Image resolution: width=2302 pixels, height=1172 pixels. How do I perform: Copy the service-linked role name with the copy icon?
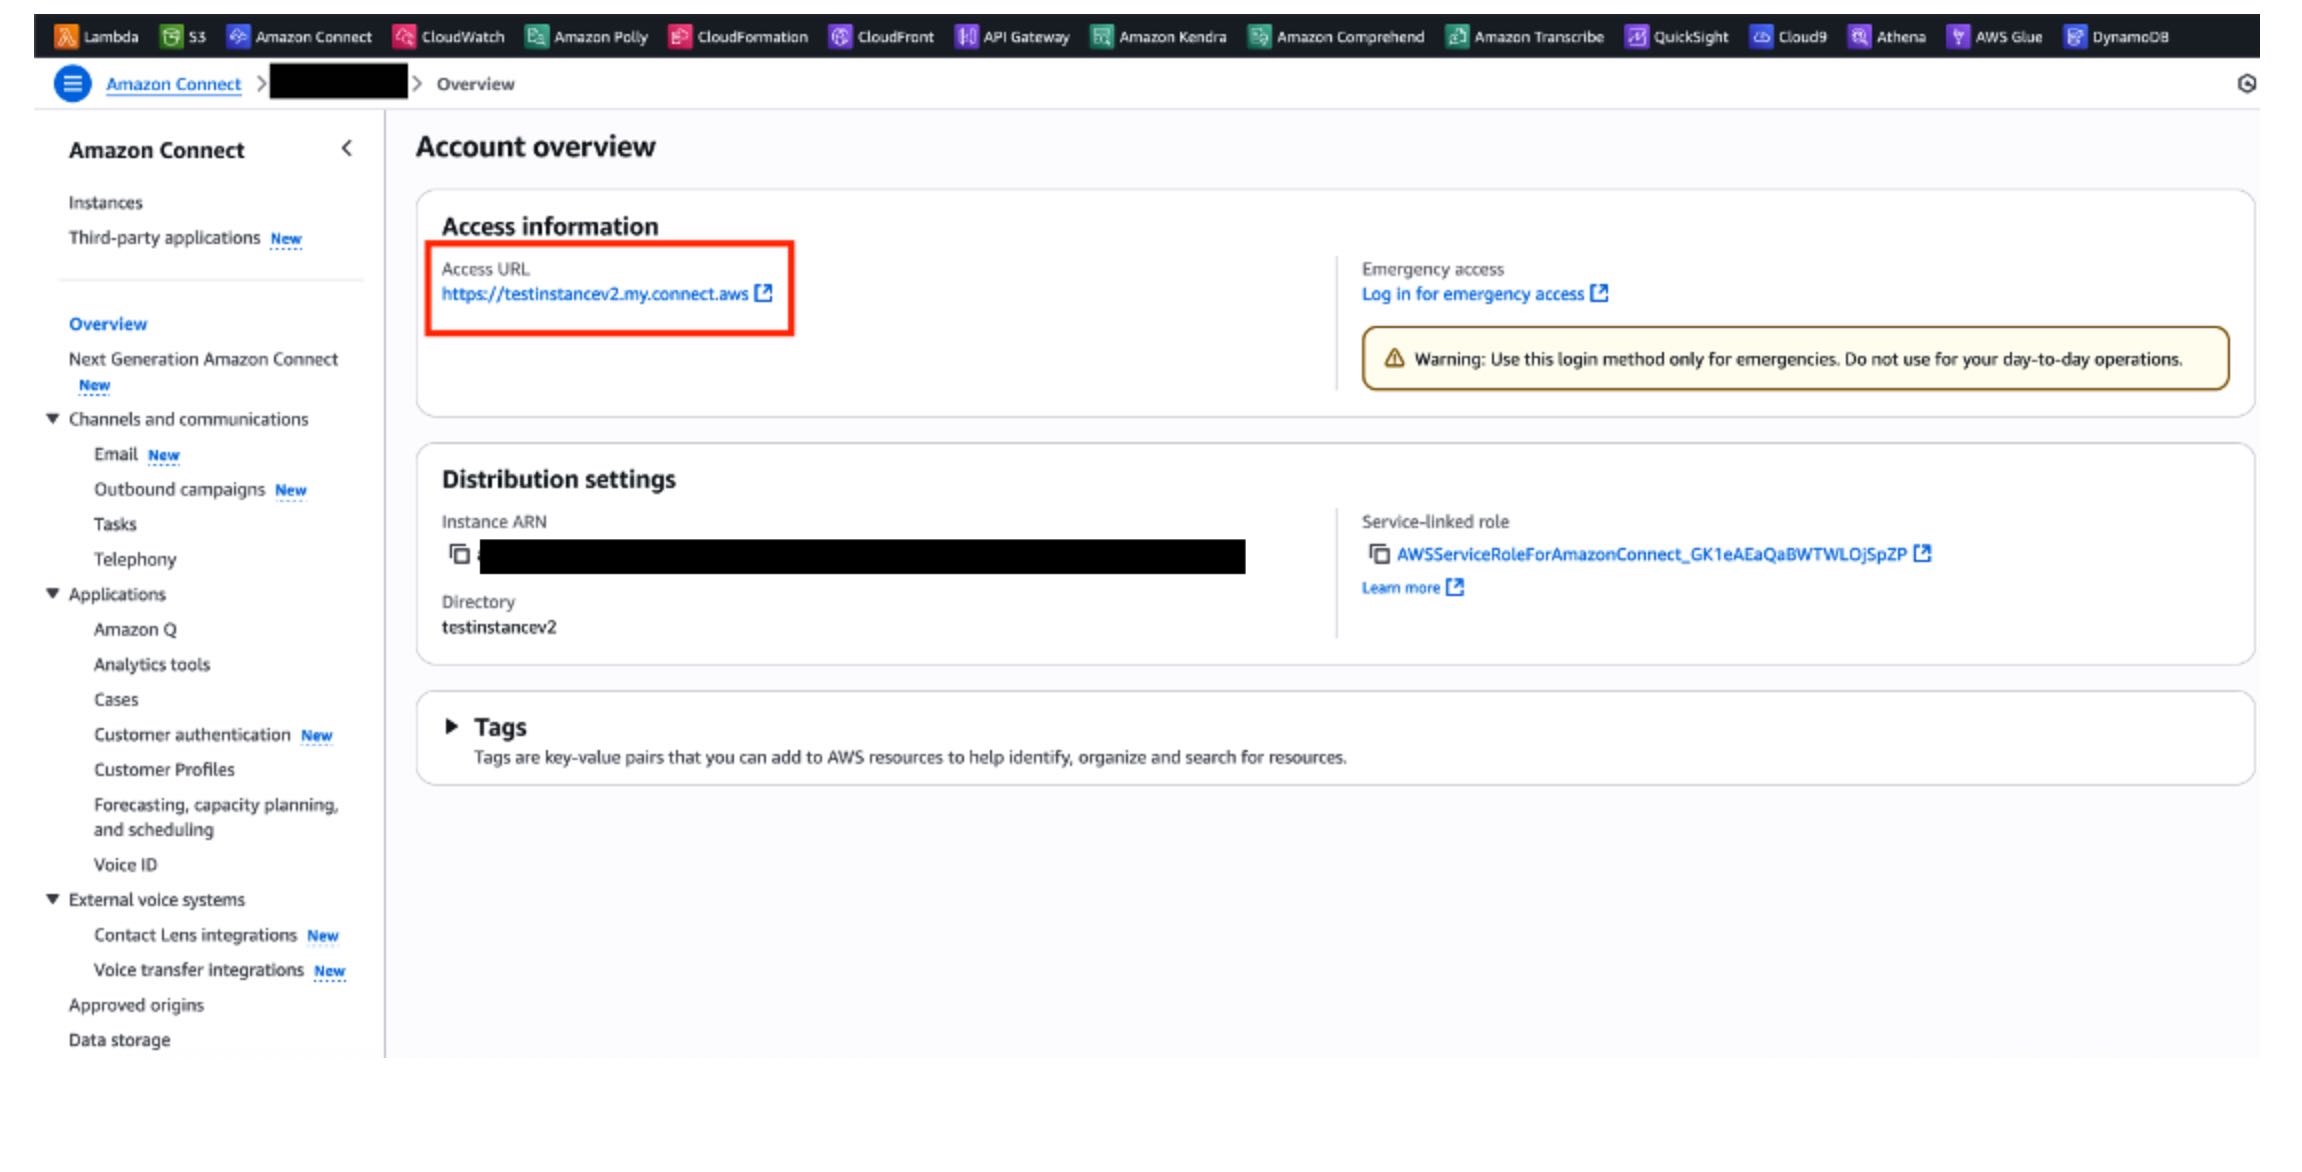[1378, 554]
